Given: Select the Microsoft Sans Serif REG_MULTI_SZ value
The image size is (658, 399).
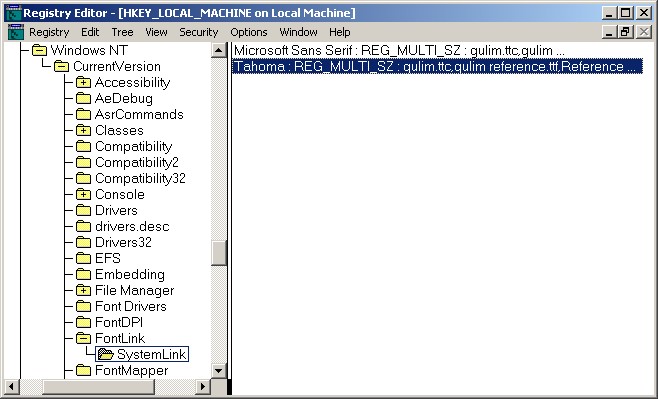Looking at the screenshot, I should tap(399, 51).
